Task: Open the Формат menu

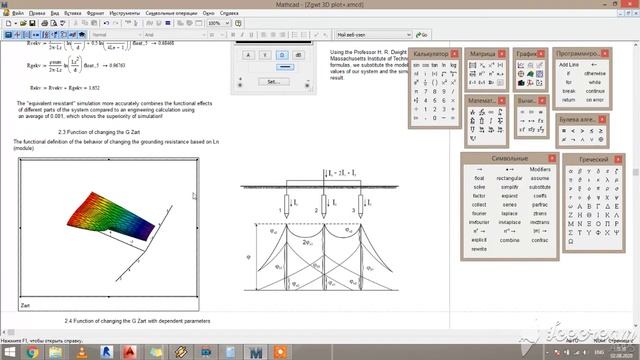Action: coord(95,13)
